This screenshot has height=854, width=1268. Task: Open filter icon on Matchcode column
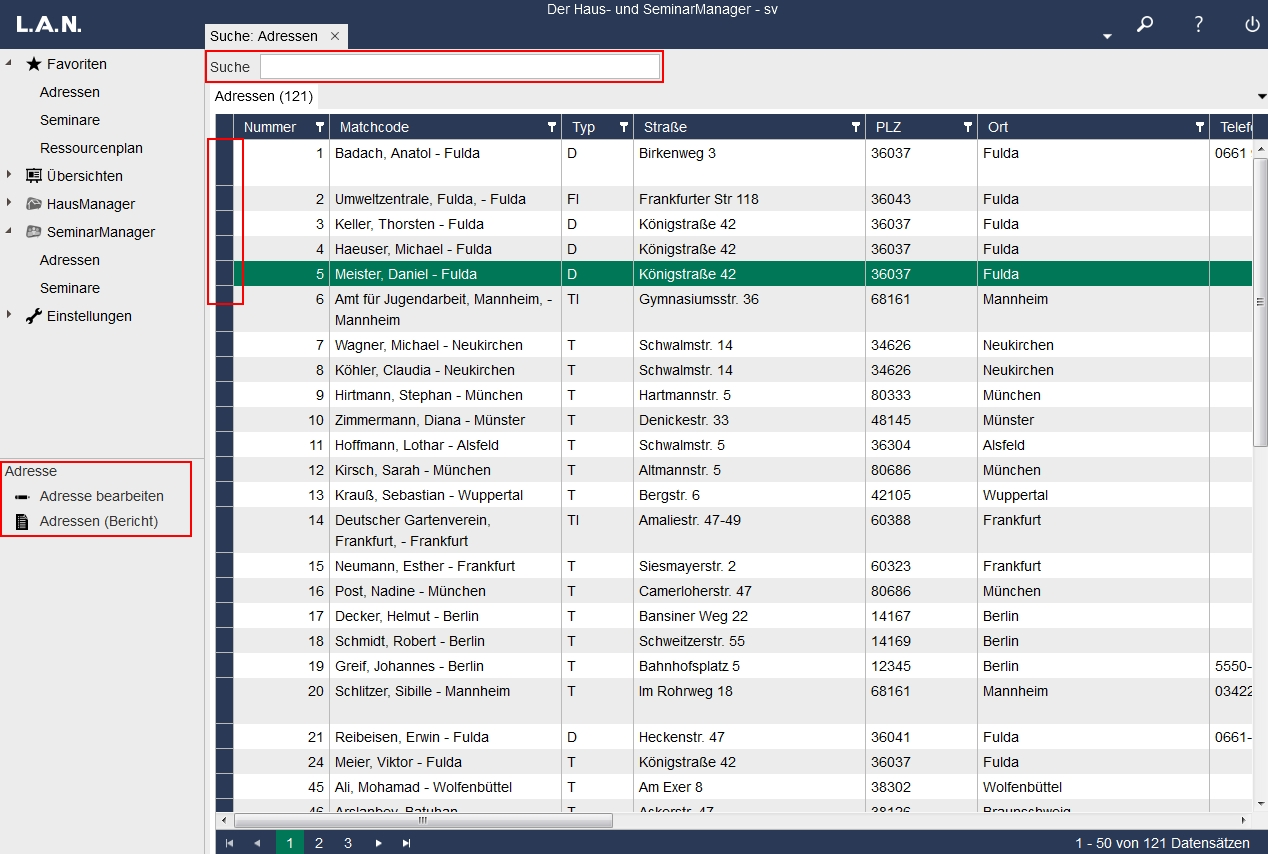click(x=551, y=127)
